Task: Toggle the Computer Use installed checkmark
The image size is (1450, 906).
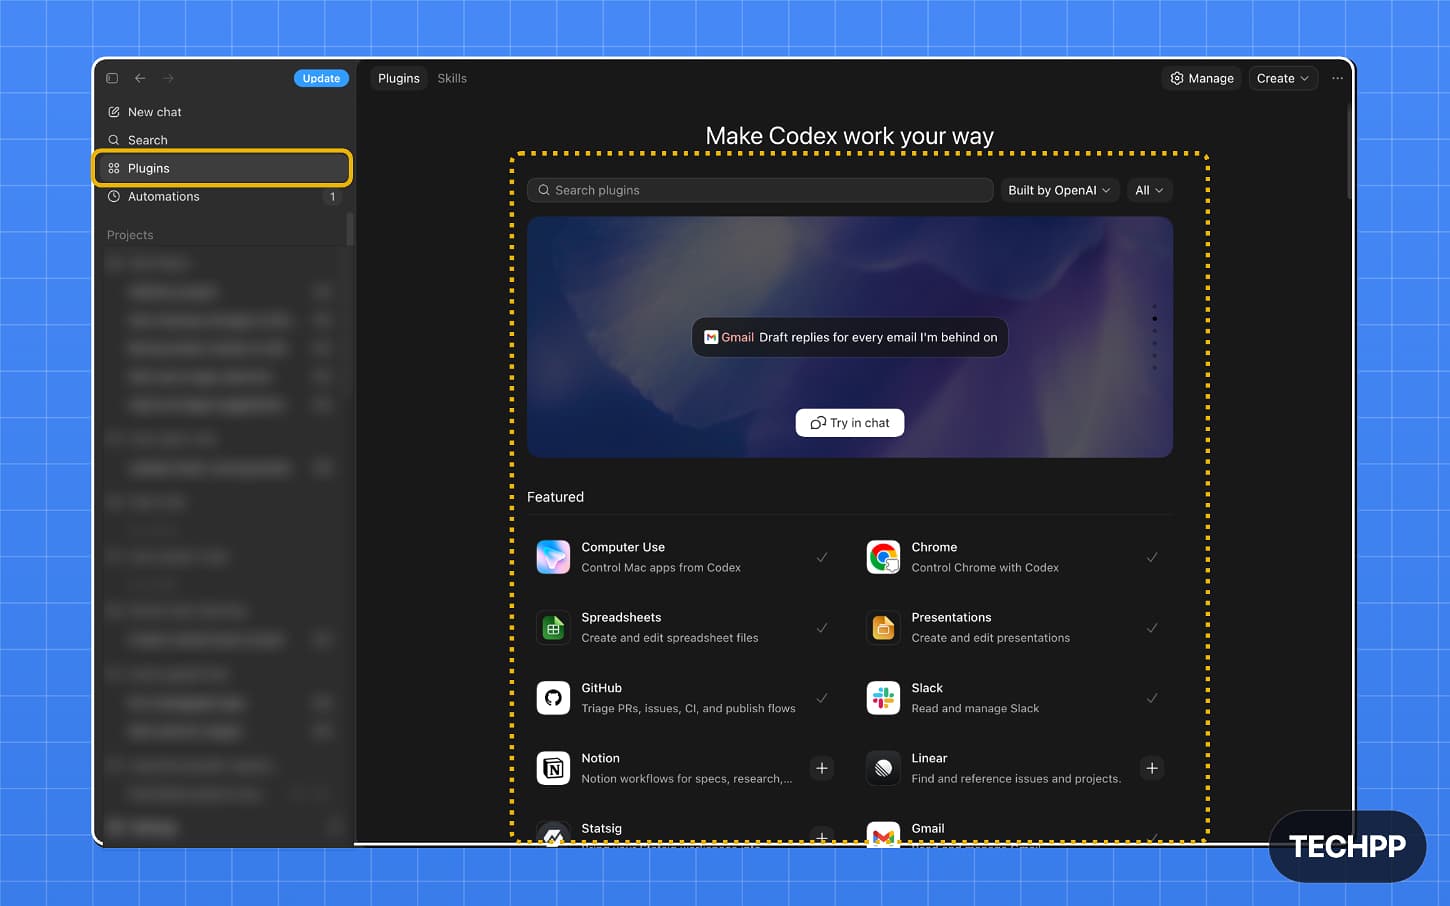Action: (822, 557)
